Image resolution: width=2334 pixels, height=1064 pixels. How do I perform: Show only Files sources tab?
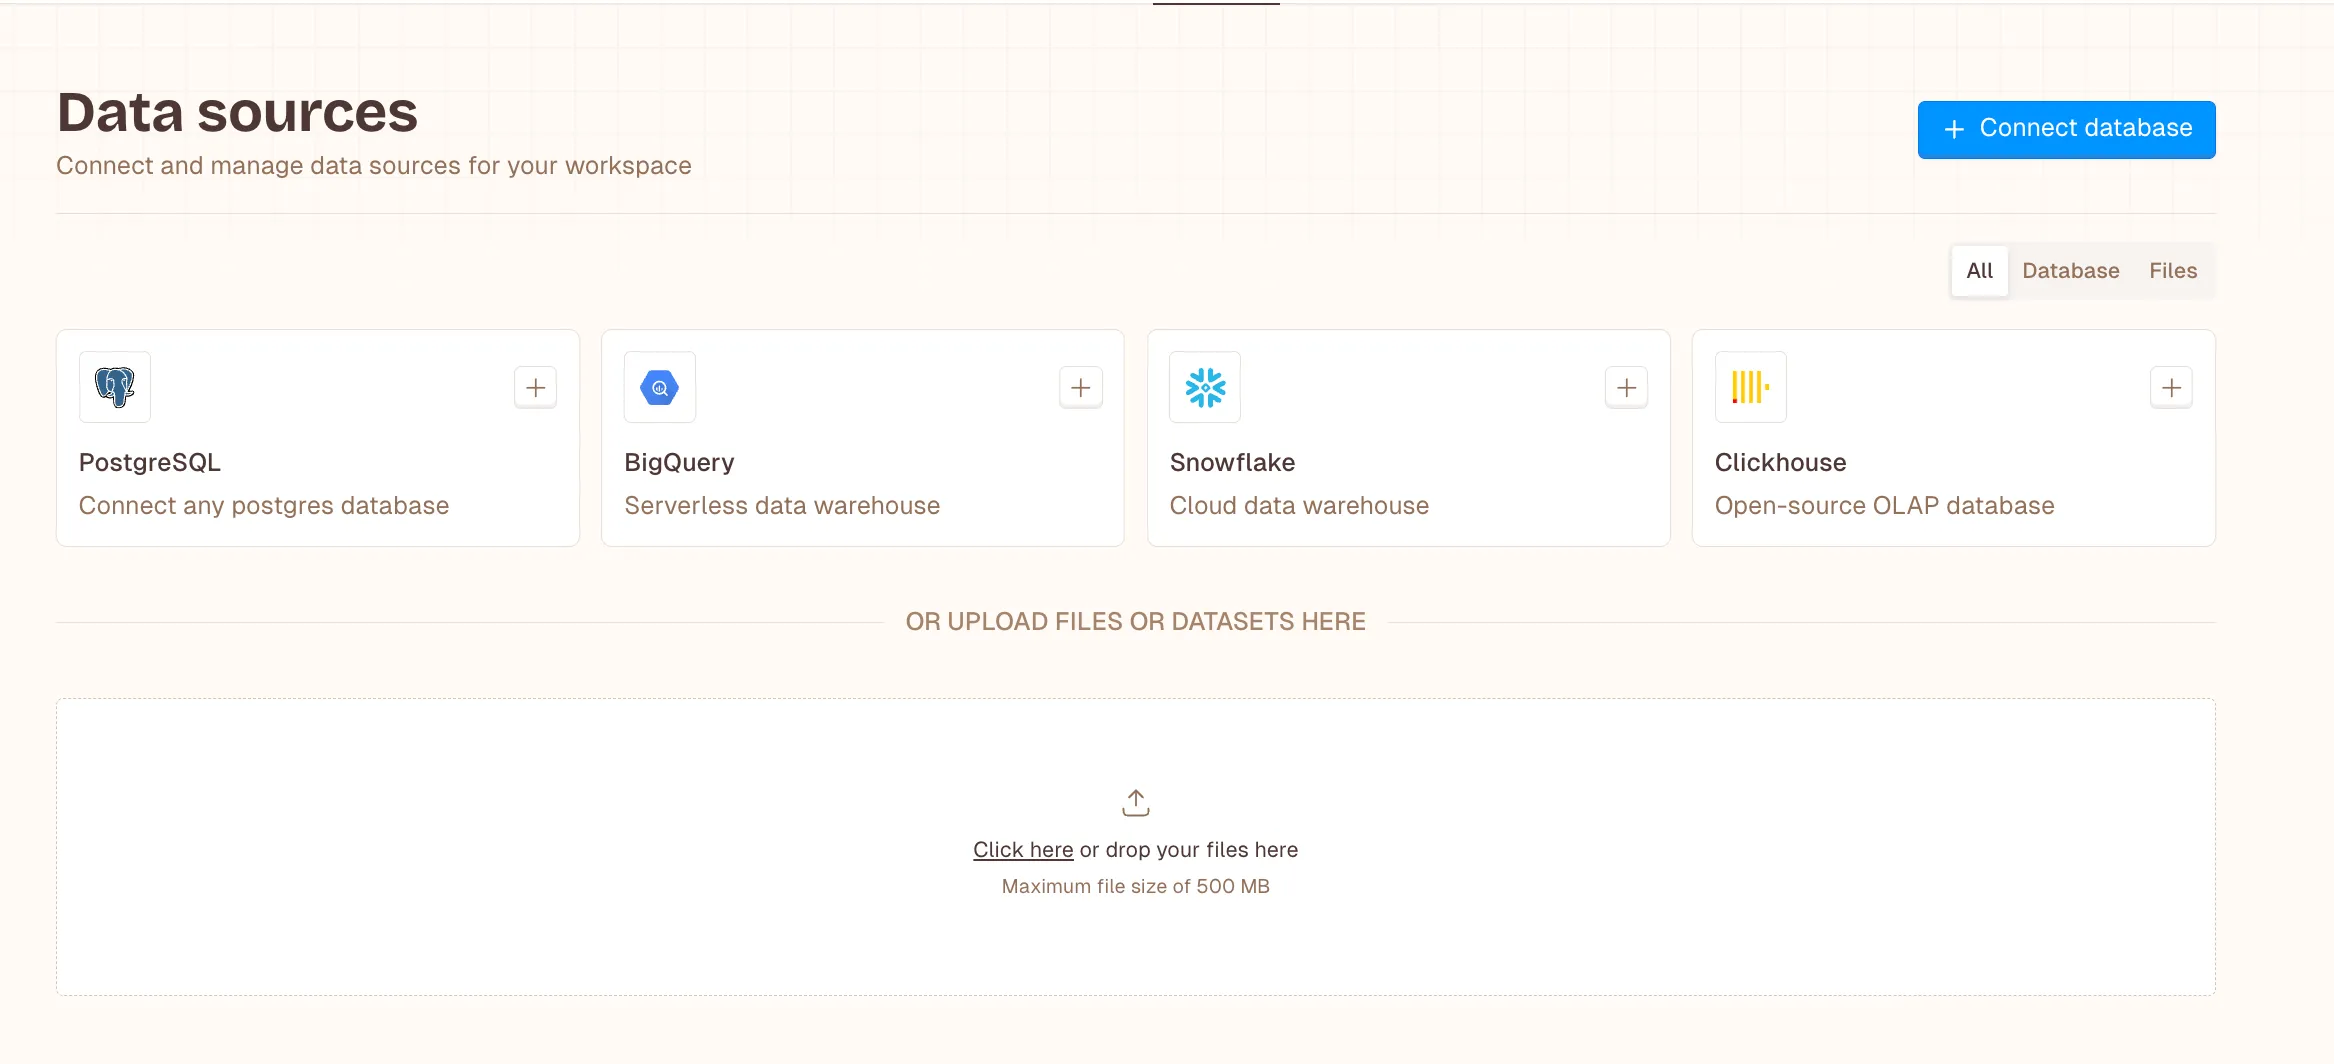[x=2173, y=271]
